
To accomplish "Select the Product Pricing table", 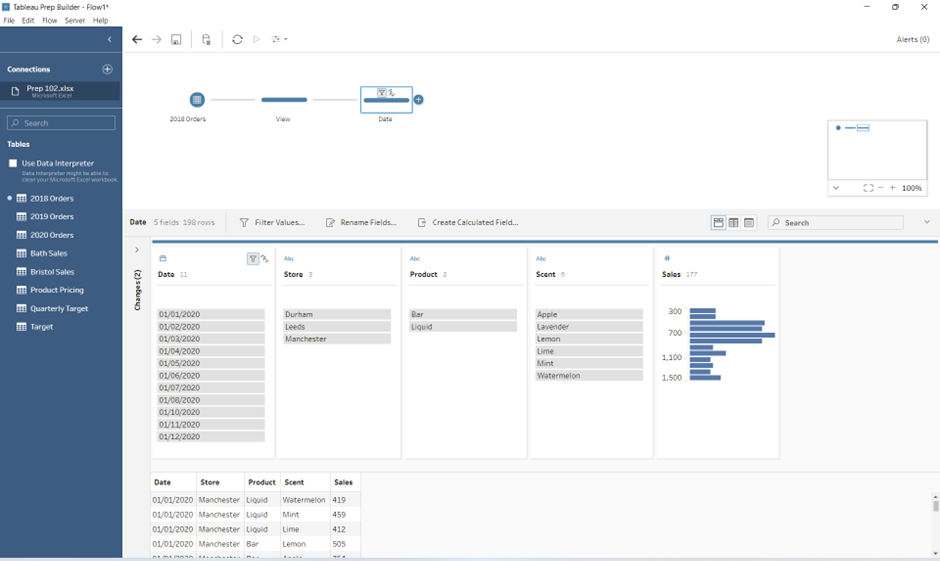I will tap(56, 290).
